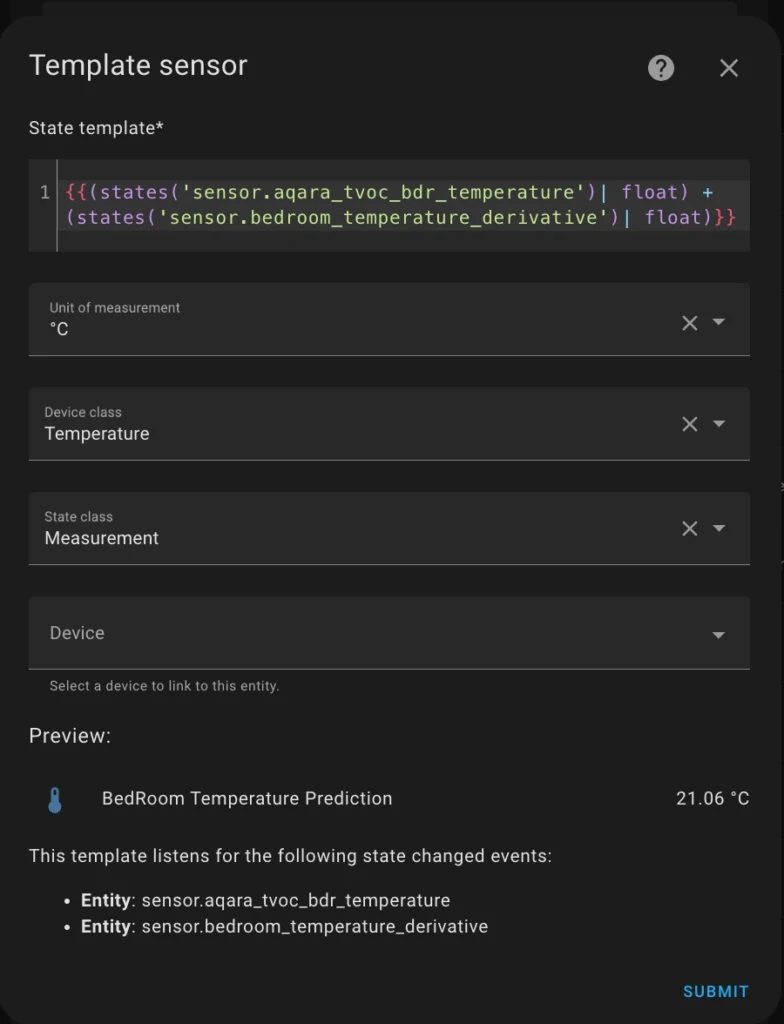Clear the State class Measurement selection
This screenshot has width=784, height=1024.
pyautogui.click(x=689, y=529)
